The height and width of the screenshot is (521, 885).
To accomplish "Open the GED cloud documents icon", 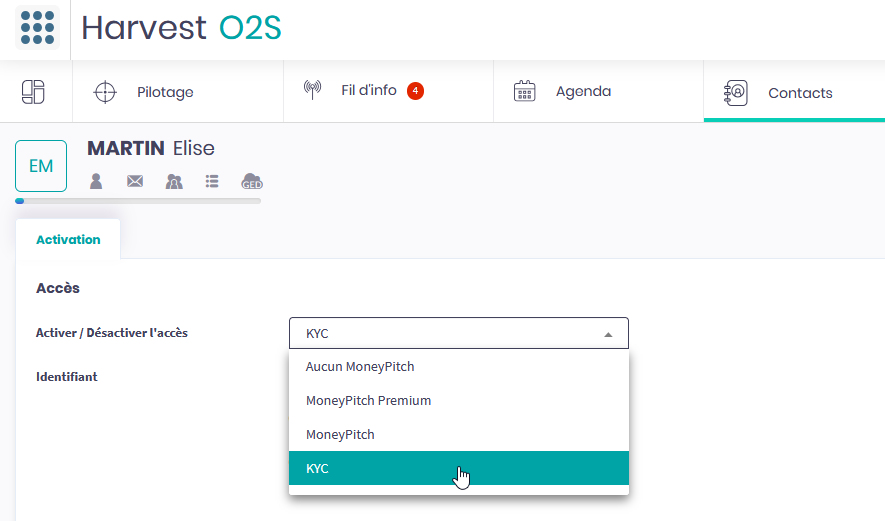I will coord(252,181).
